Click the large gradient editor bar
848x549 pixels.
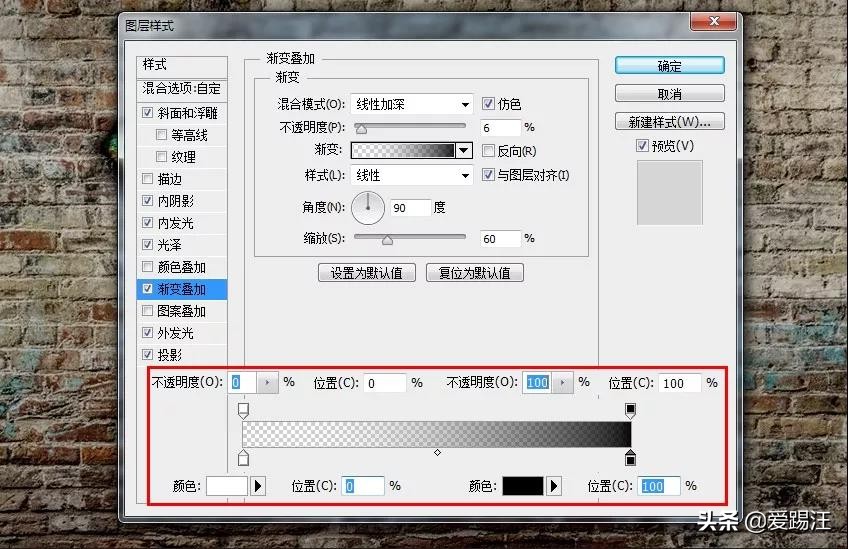(436, 434)
